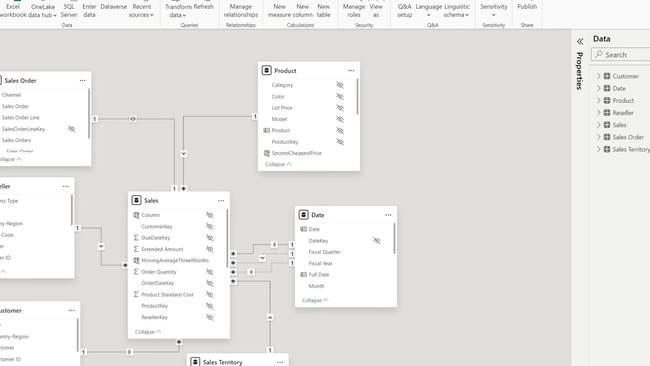Select Product to Sales relationship arrow
Image resolution: width=650 pixels, height=366 pixels.
[183, 154]
